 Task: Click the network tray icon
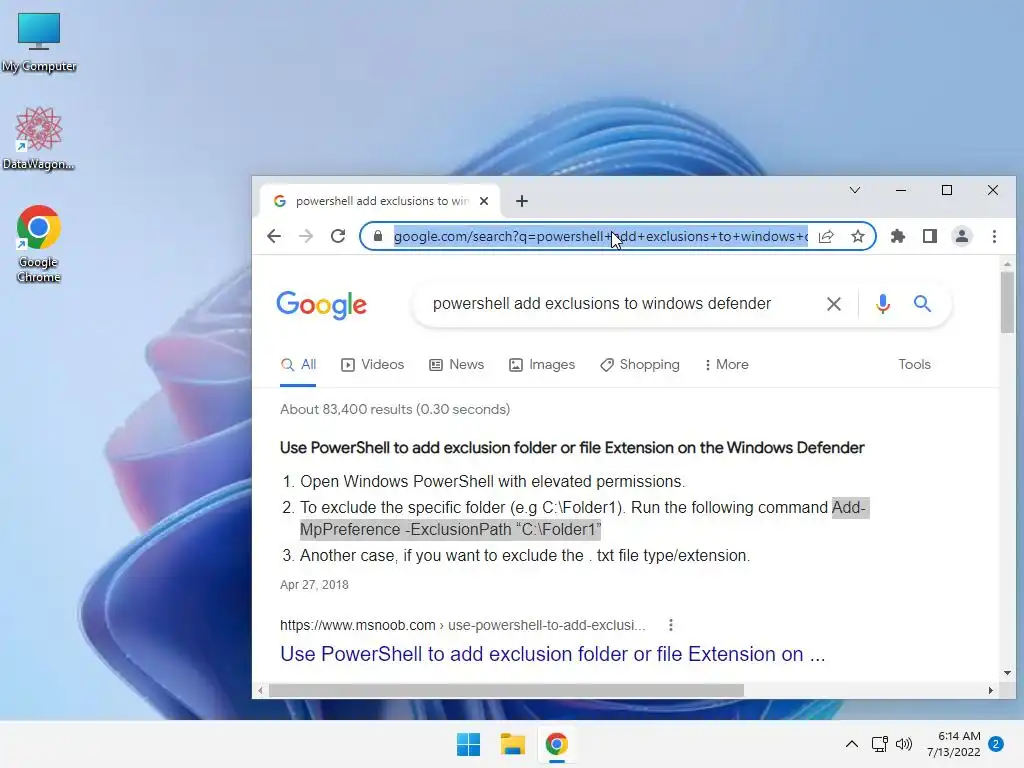click(880, 744)
